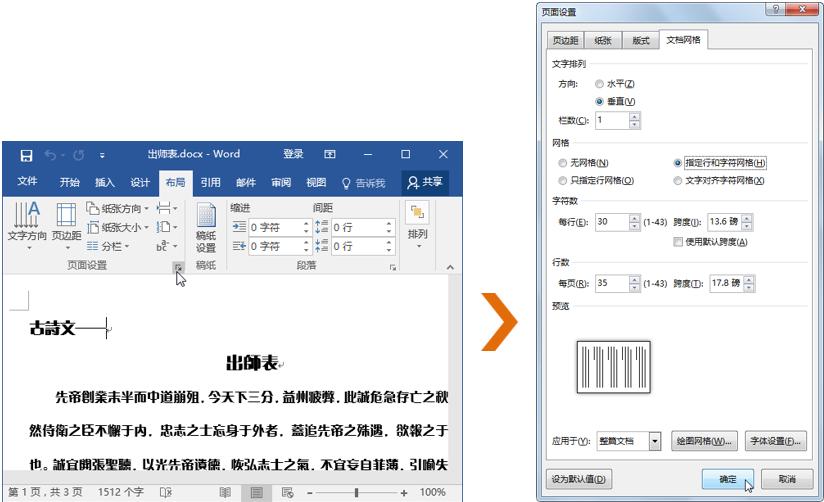The width and height of the screenshot is (824, 502).
Task: Switch to the 插入 insert tab
Action: [105, 182]
